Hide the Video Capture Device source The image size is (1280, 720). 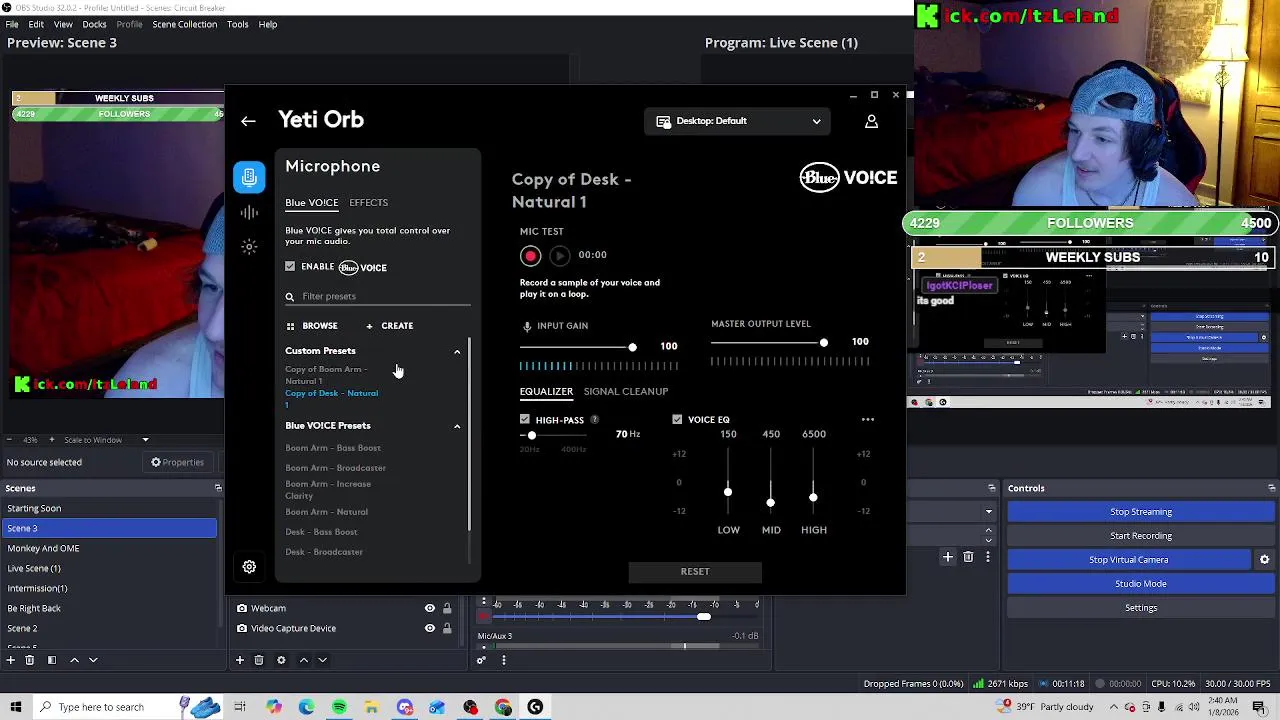[x=430, y=628]
